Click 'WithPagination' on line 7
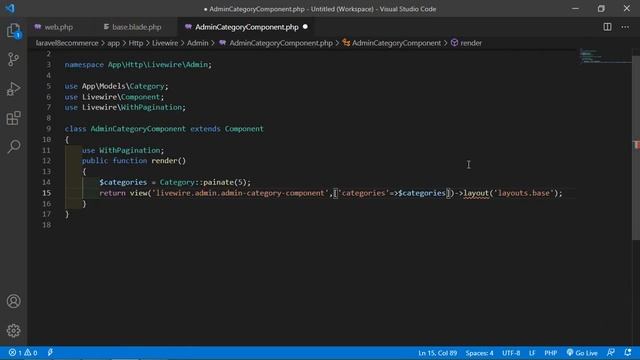Screen dimensions: 640x360 [x=151, y=107]
